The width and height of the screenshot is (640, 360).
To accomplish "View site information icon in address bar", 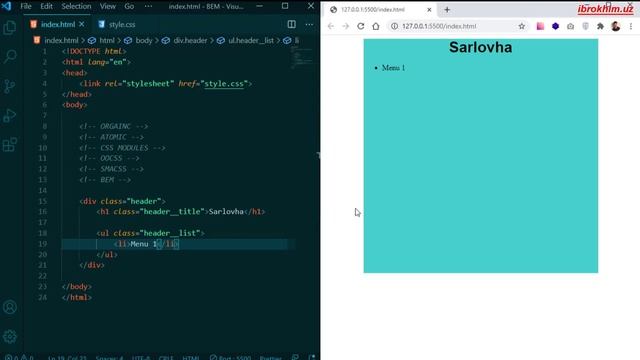I will pyautogui.click(x=394, y=26).
